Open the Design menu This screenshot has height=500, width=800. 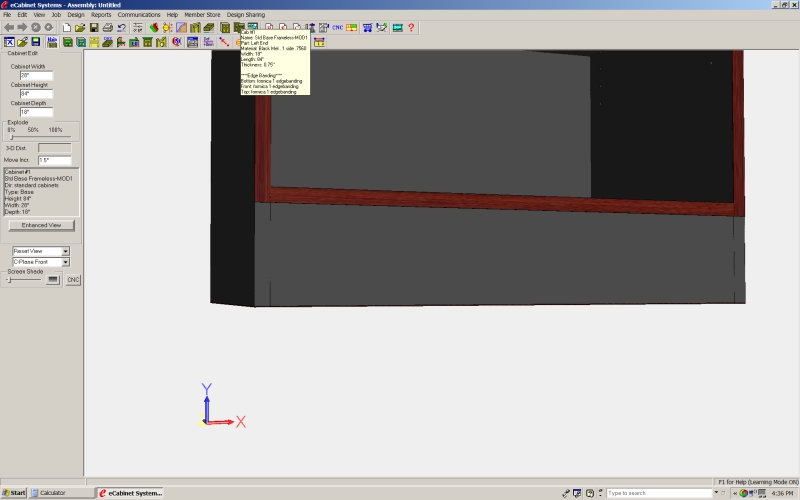tap(76, 15)
